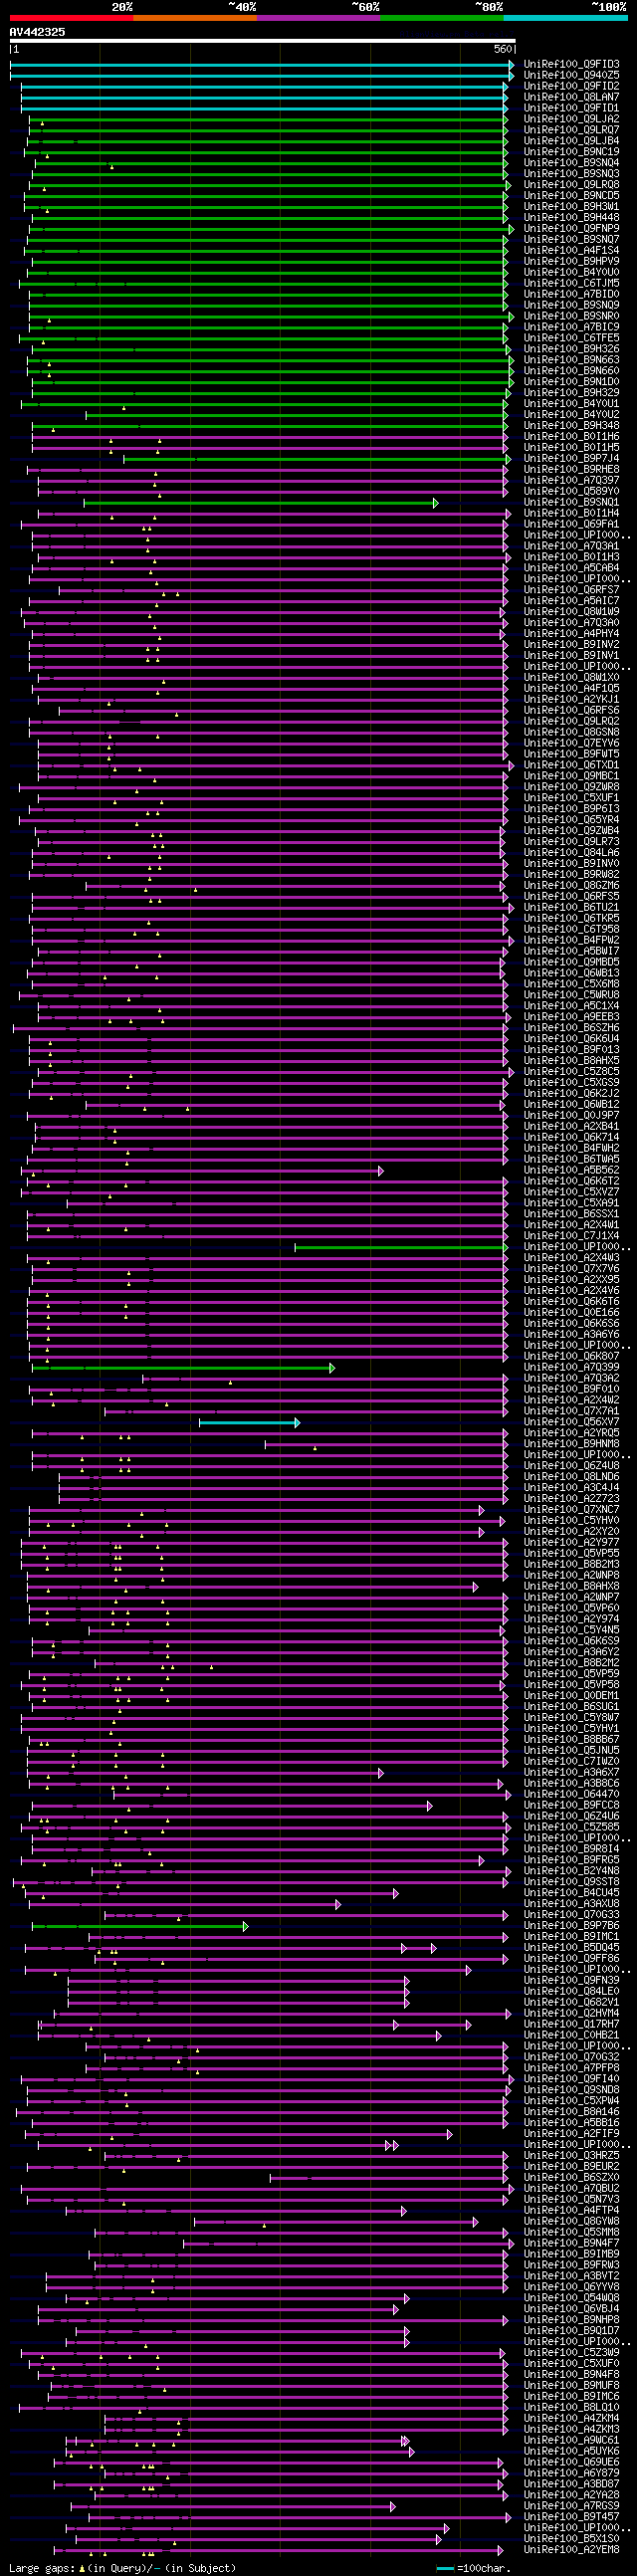Viewport: 637px width, 2576px height.
Task: Select the UniRef100_Q17RH7 hit
Action: coord(571,2025)
